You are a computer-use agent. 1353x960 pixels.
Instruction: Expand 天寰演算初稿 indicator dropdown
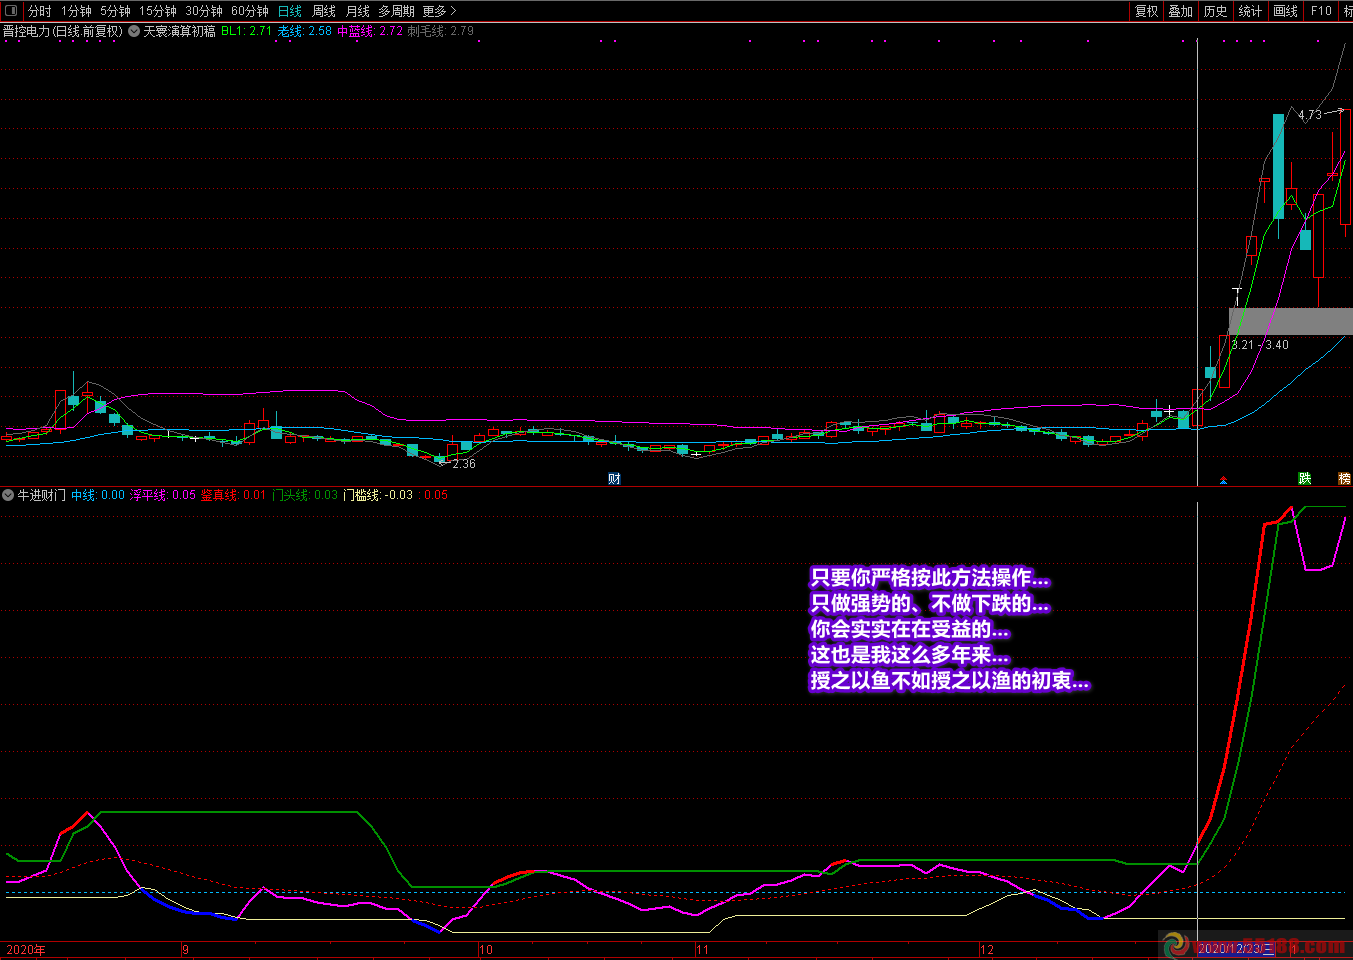pyautogui.click(x=134, y=31)
